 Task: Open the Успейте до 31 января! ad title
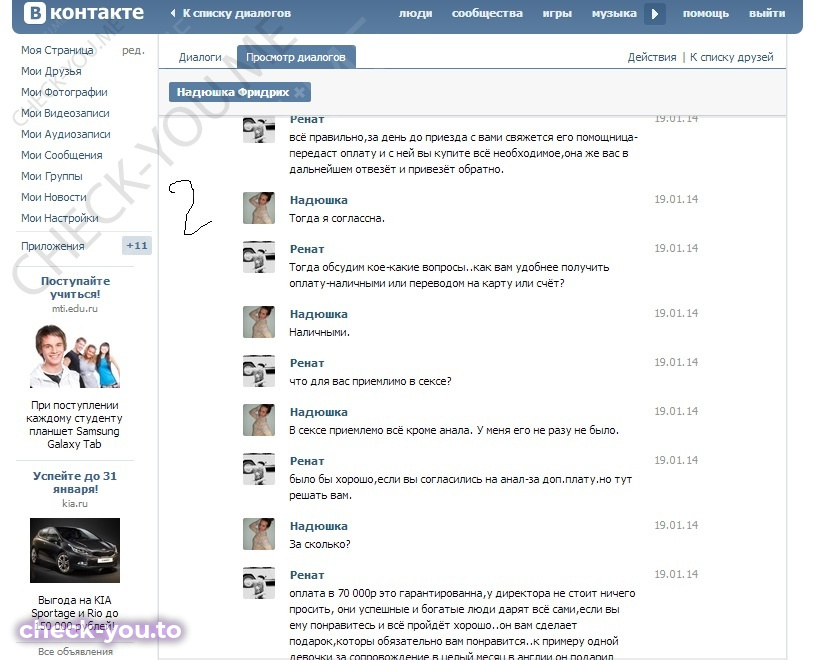(75, 482)
